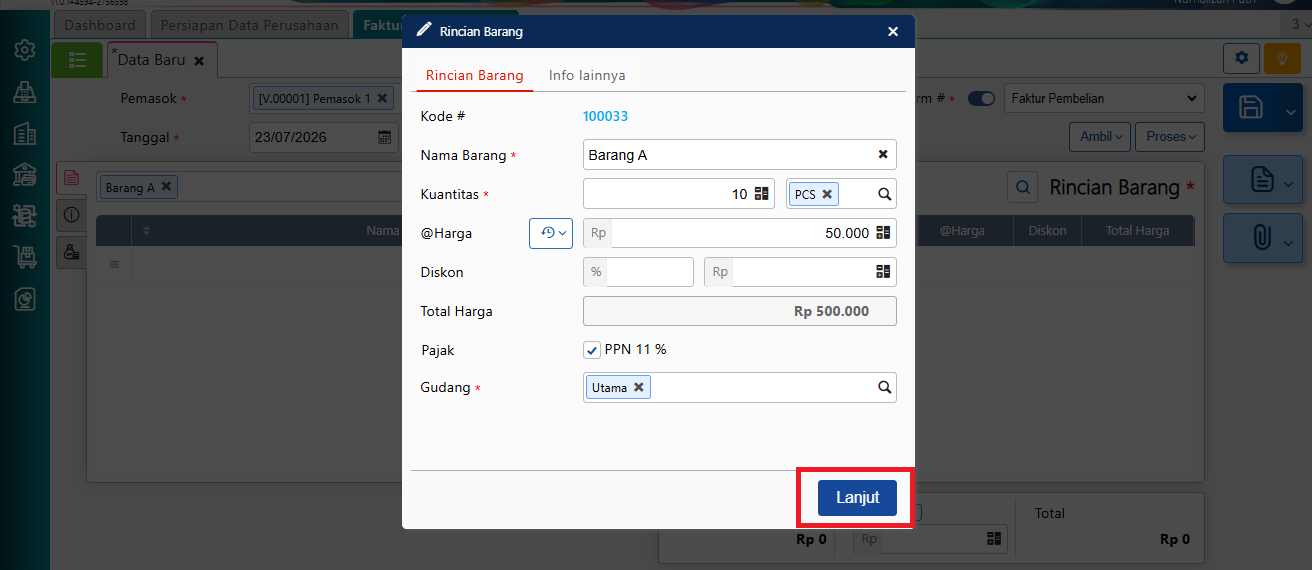Switch to Dashboard tab
Viewport: 1312px width, 570px height.
tap(99, 25)
